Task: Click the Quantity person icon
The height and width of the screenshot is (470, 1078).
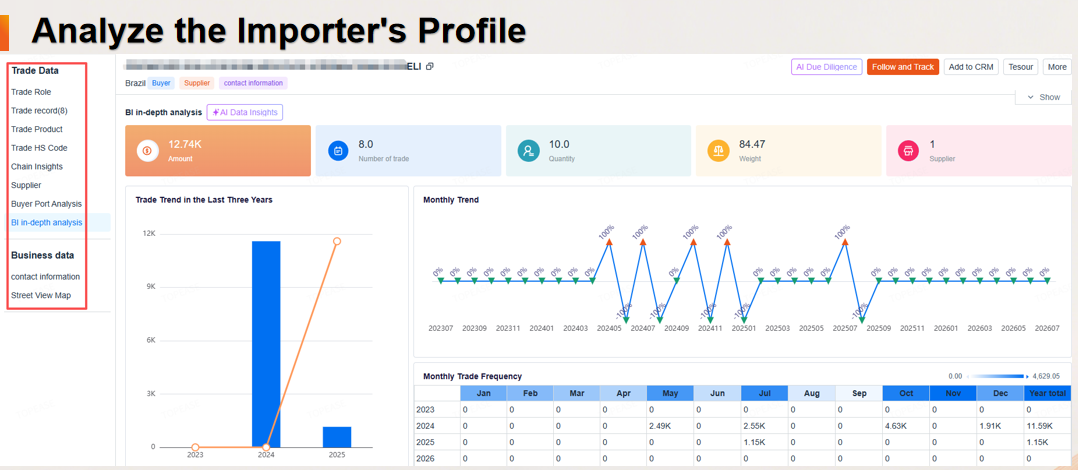Action: point(528,150)
